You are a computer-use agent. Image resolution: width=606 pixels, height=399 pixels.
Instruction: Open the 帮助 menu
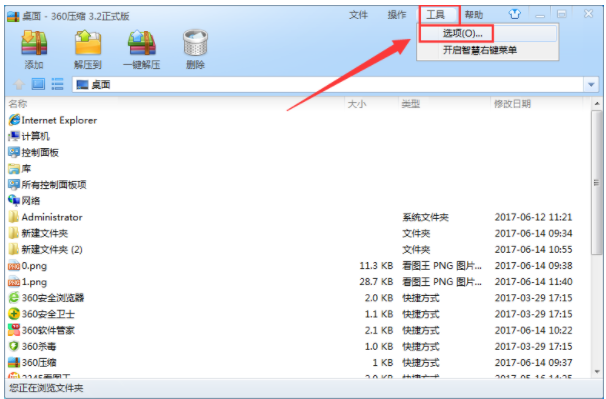[x=474, y=15]
